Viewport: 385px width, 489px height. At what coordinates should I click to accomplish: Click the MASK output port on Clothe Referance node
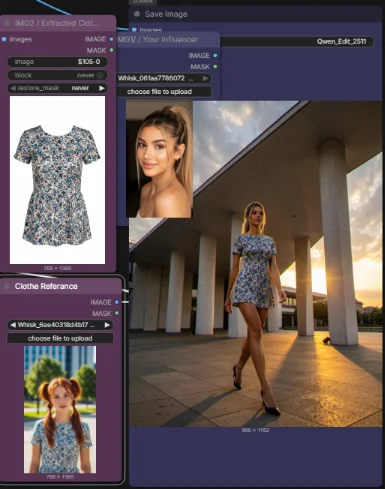tap(117, 313)
